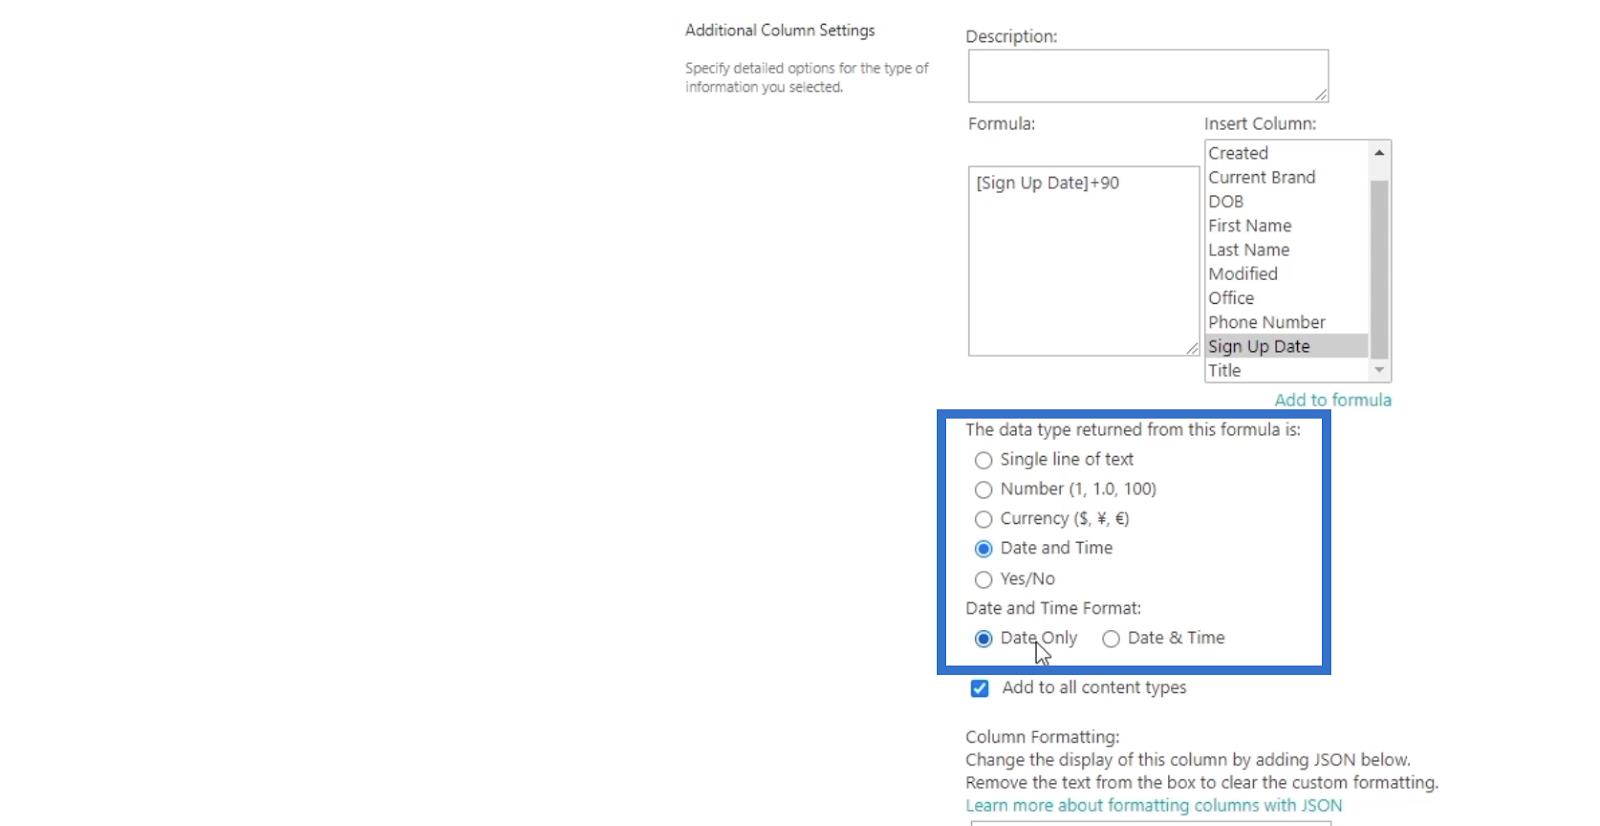Choose Yes/No return type
1600x826 pixels.
[x=984, y=580]
